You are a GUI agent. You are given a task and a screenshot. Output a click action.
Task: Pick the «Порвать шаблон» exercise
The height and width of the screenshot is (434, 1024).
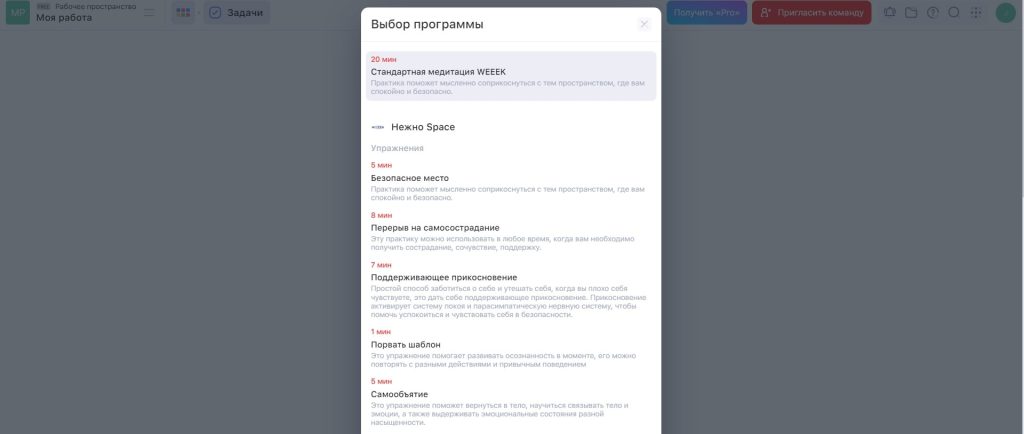(406, 345)
